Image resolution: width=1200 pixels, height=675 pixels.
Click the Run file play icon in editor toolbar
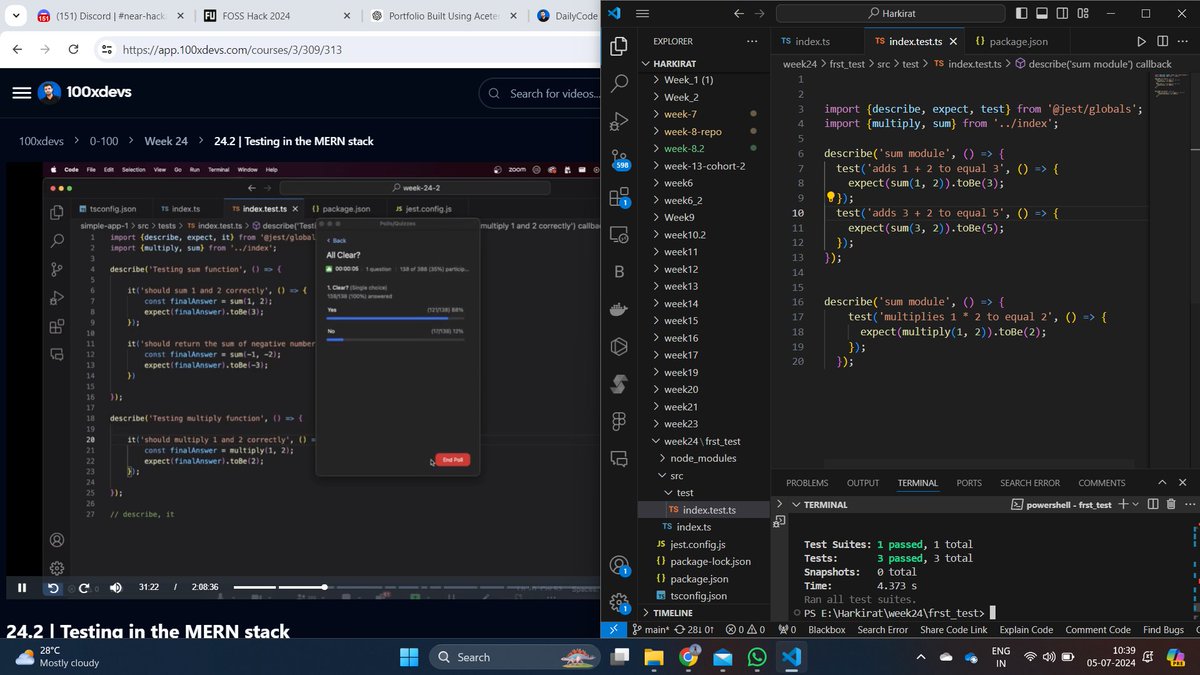pos(1142,41)
